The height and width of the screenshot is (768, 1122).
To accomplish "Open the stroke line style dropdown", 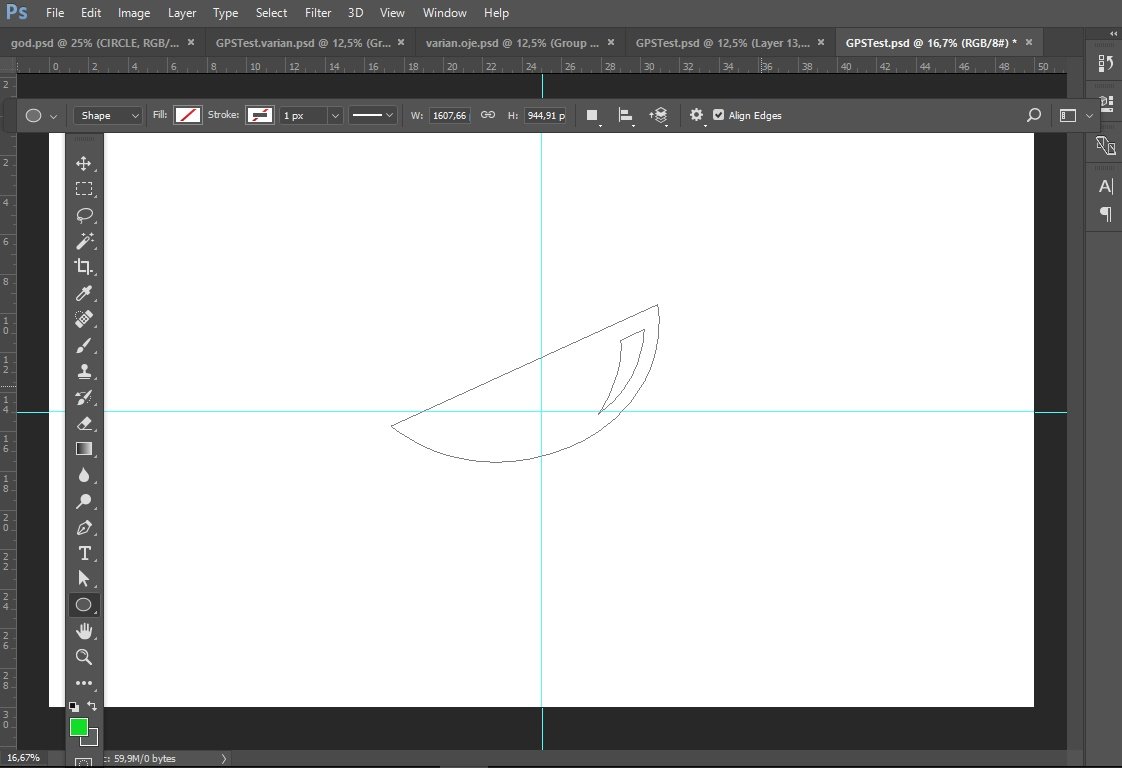I will (x=373, y=115).
